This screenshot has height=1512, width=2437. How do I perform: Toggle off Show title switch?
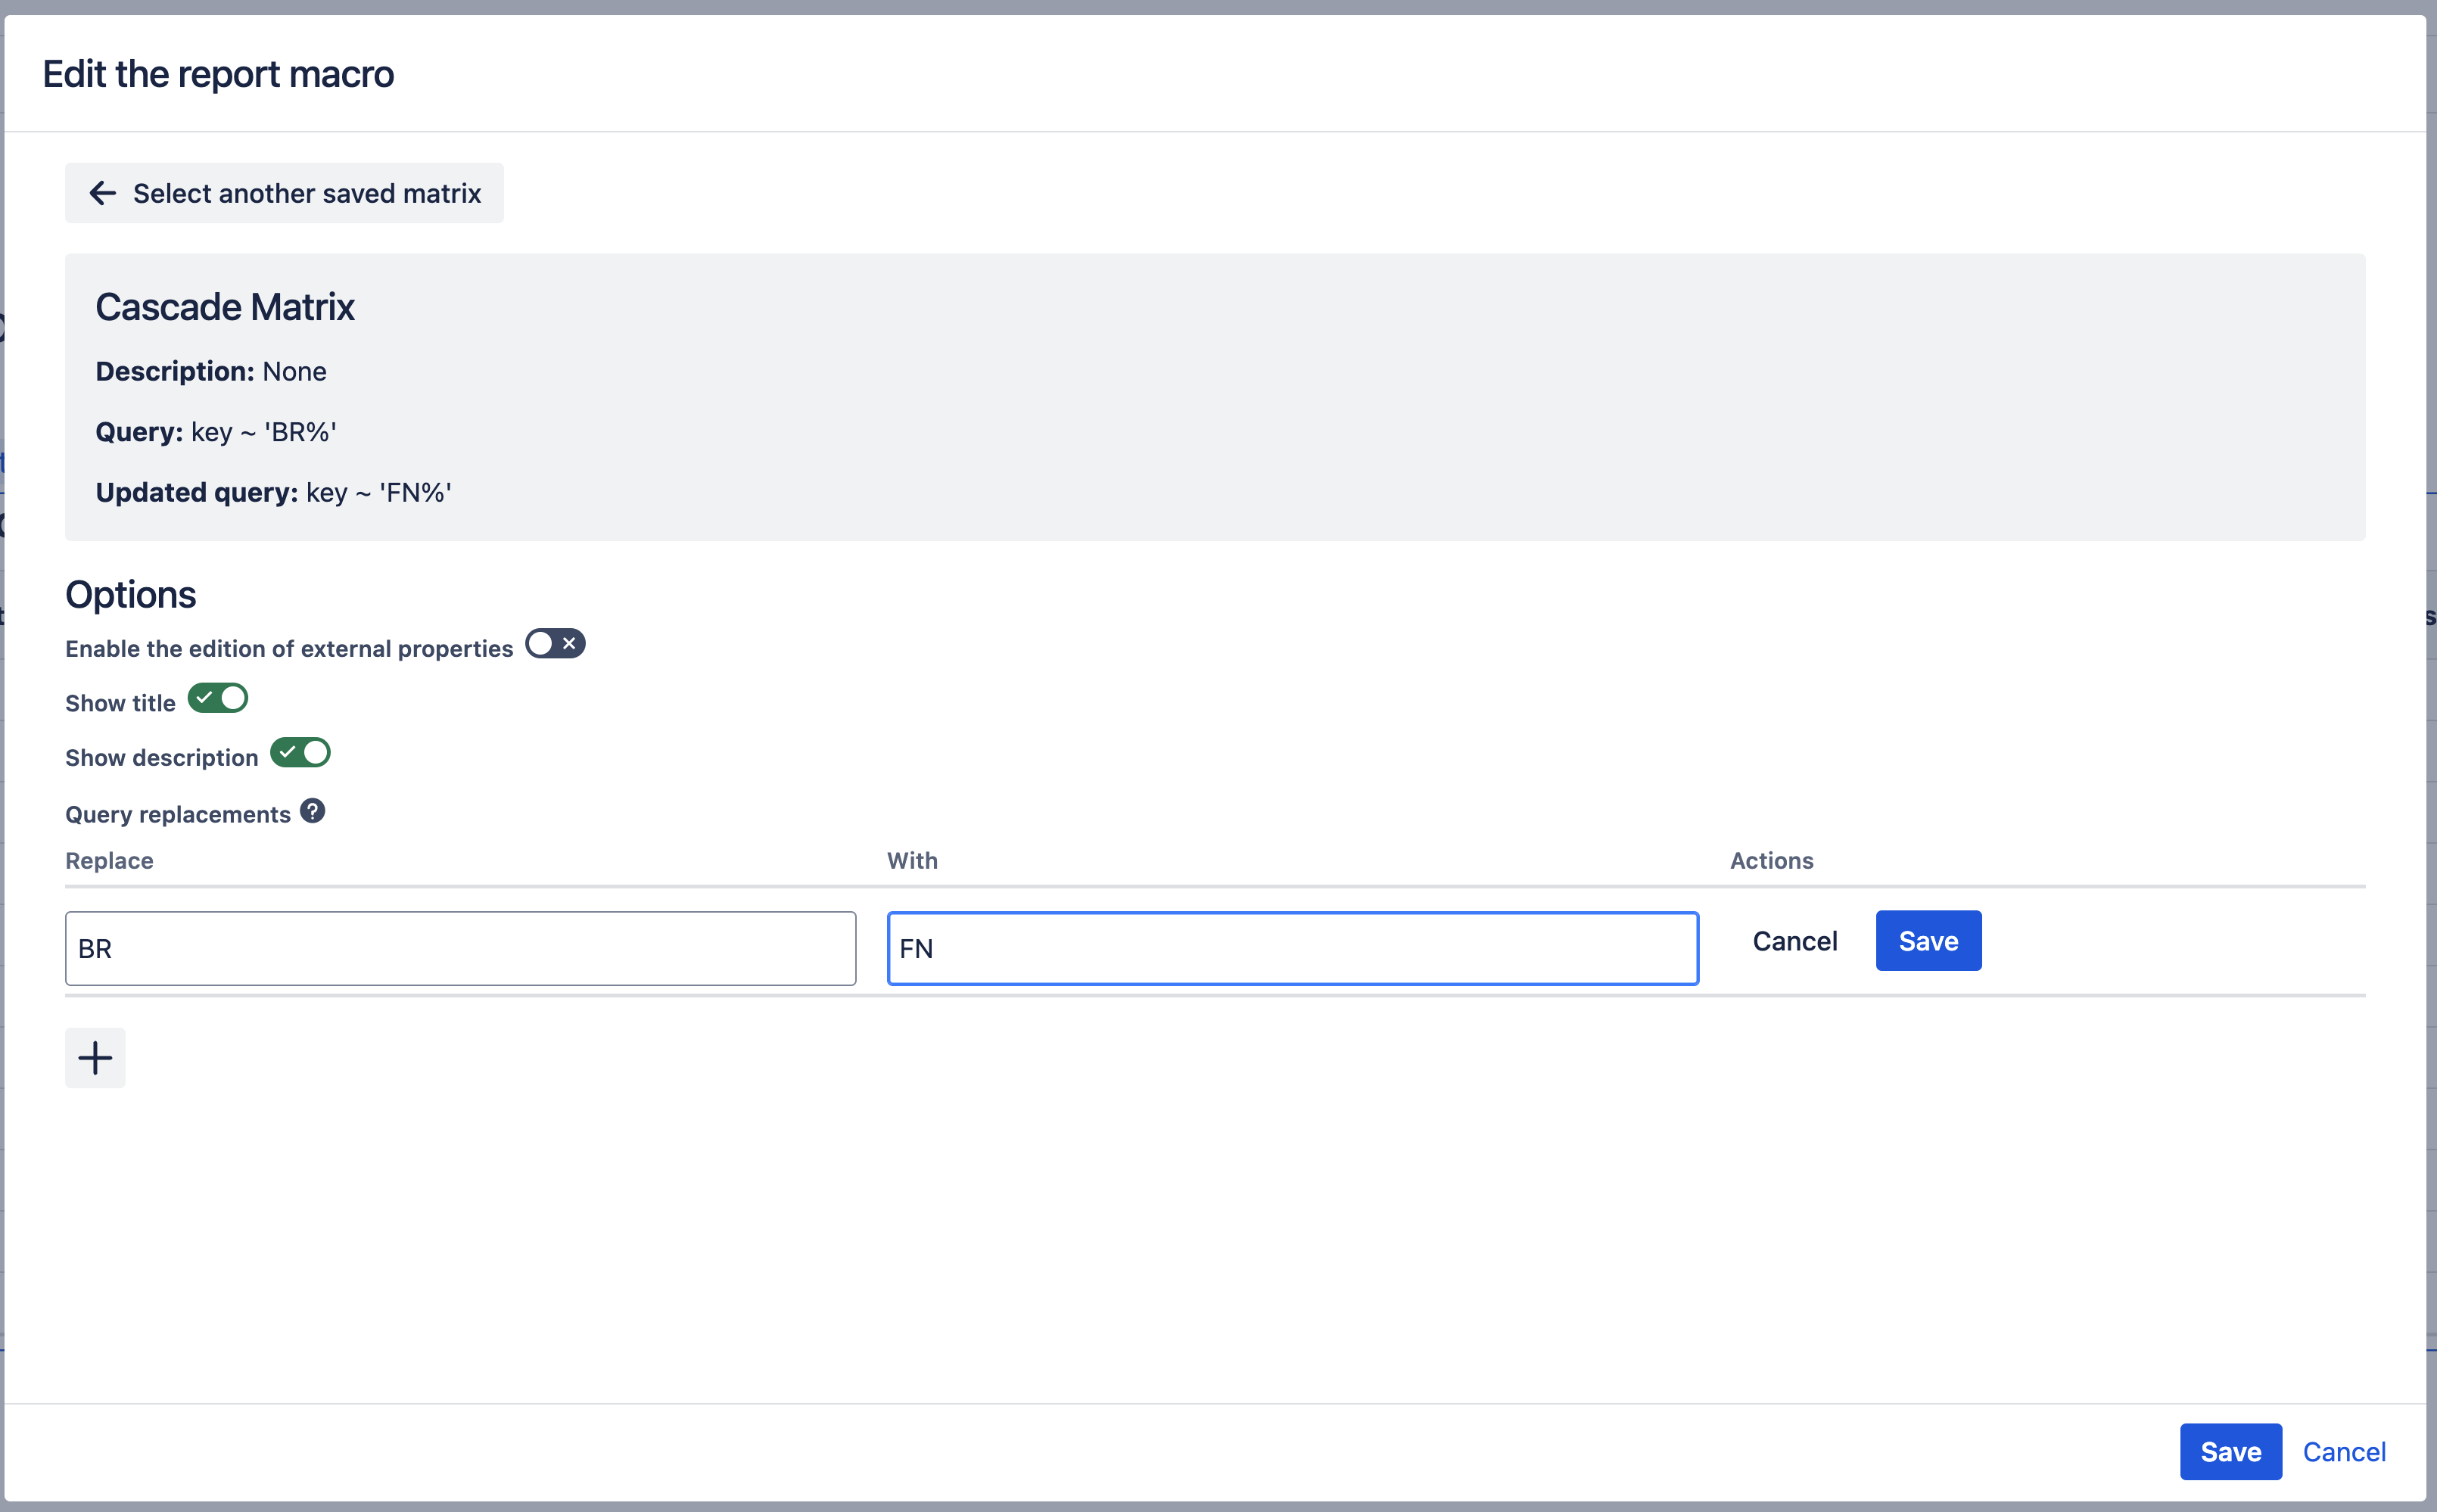[218, 698]
